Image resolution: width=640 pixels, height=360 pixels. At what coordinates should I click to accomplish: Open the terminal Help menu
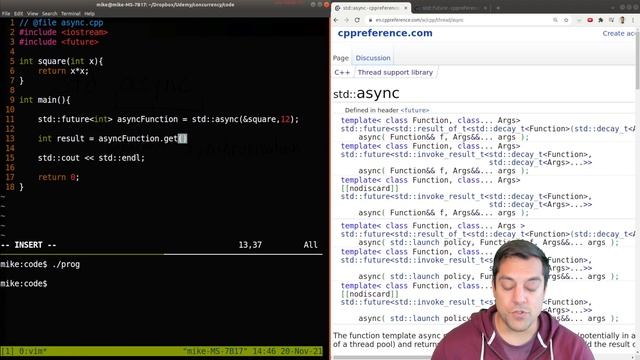coord(89,13)
